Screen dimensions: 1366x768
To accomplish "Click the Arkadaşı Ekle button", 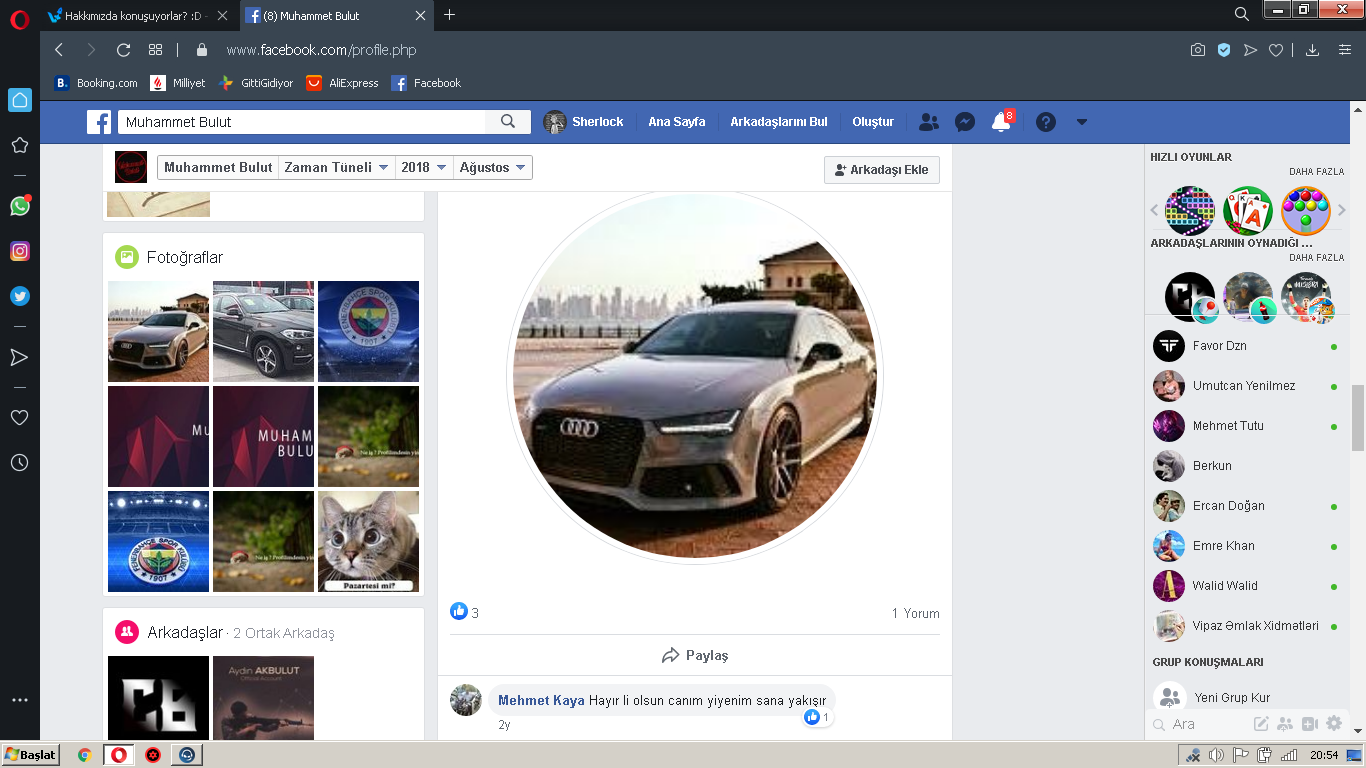I will coord(882,170).
